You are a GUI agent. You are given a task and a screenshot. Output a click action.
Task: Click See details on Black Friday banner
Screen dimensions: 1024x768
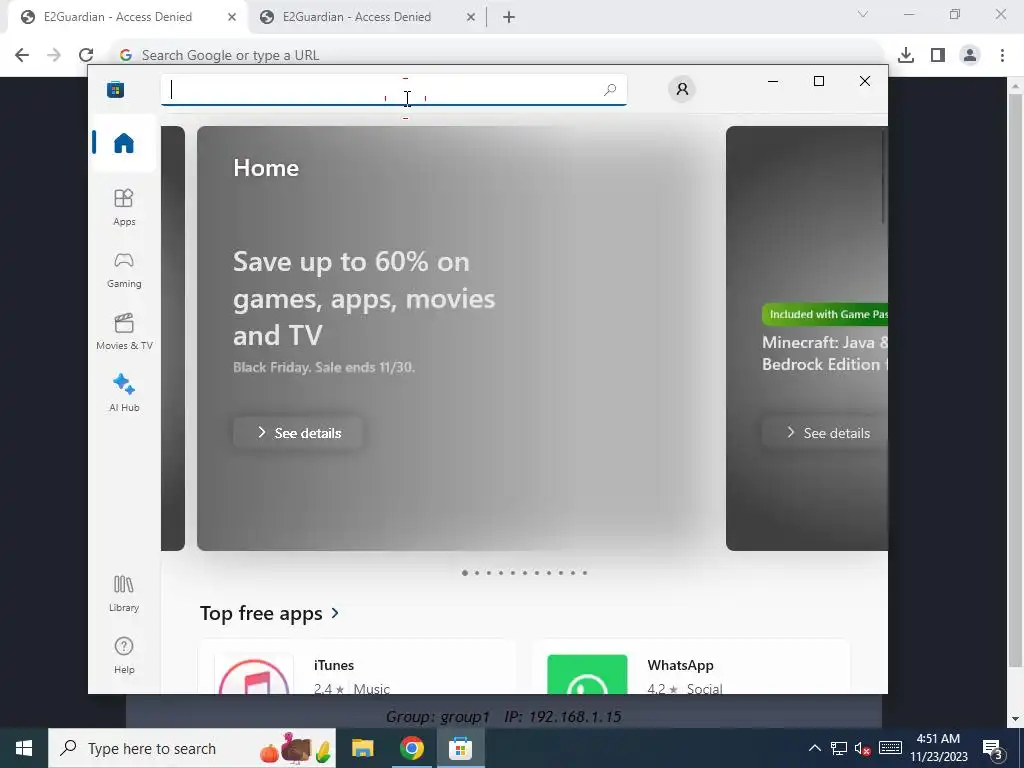(298, 432)
